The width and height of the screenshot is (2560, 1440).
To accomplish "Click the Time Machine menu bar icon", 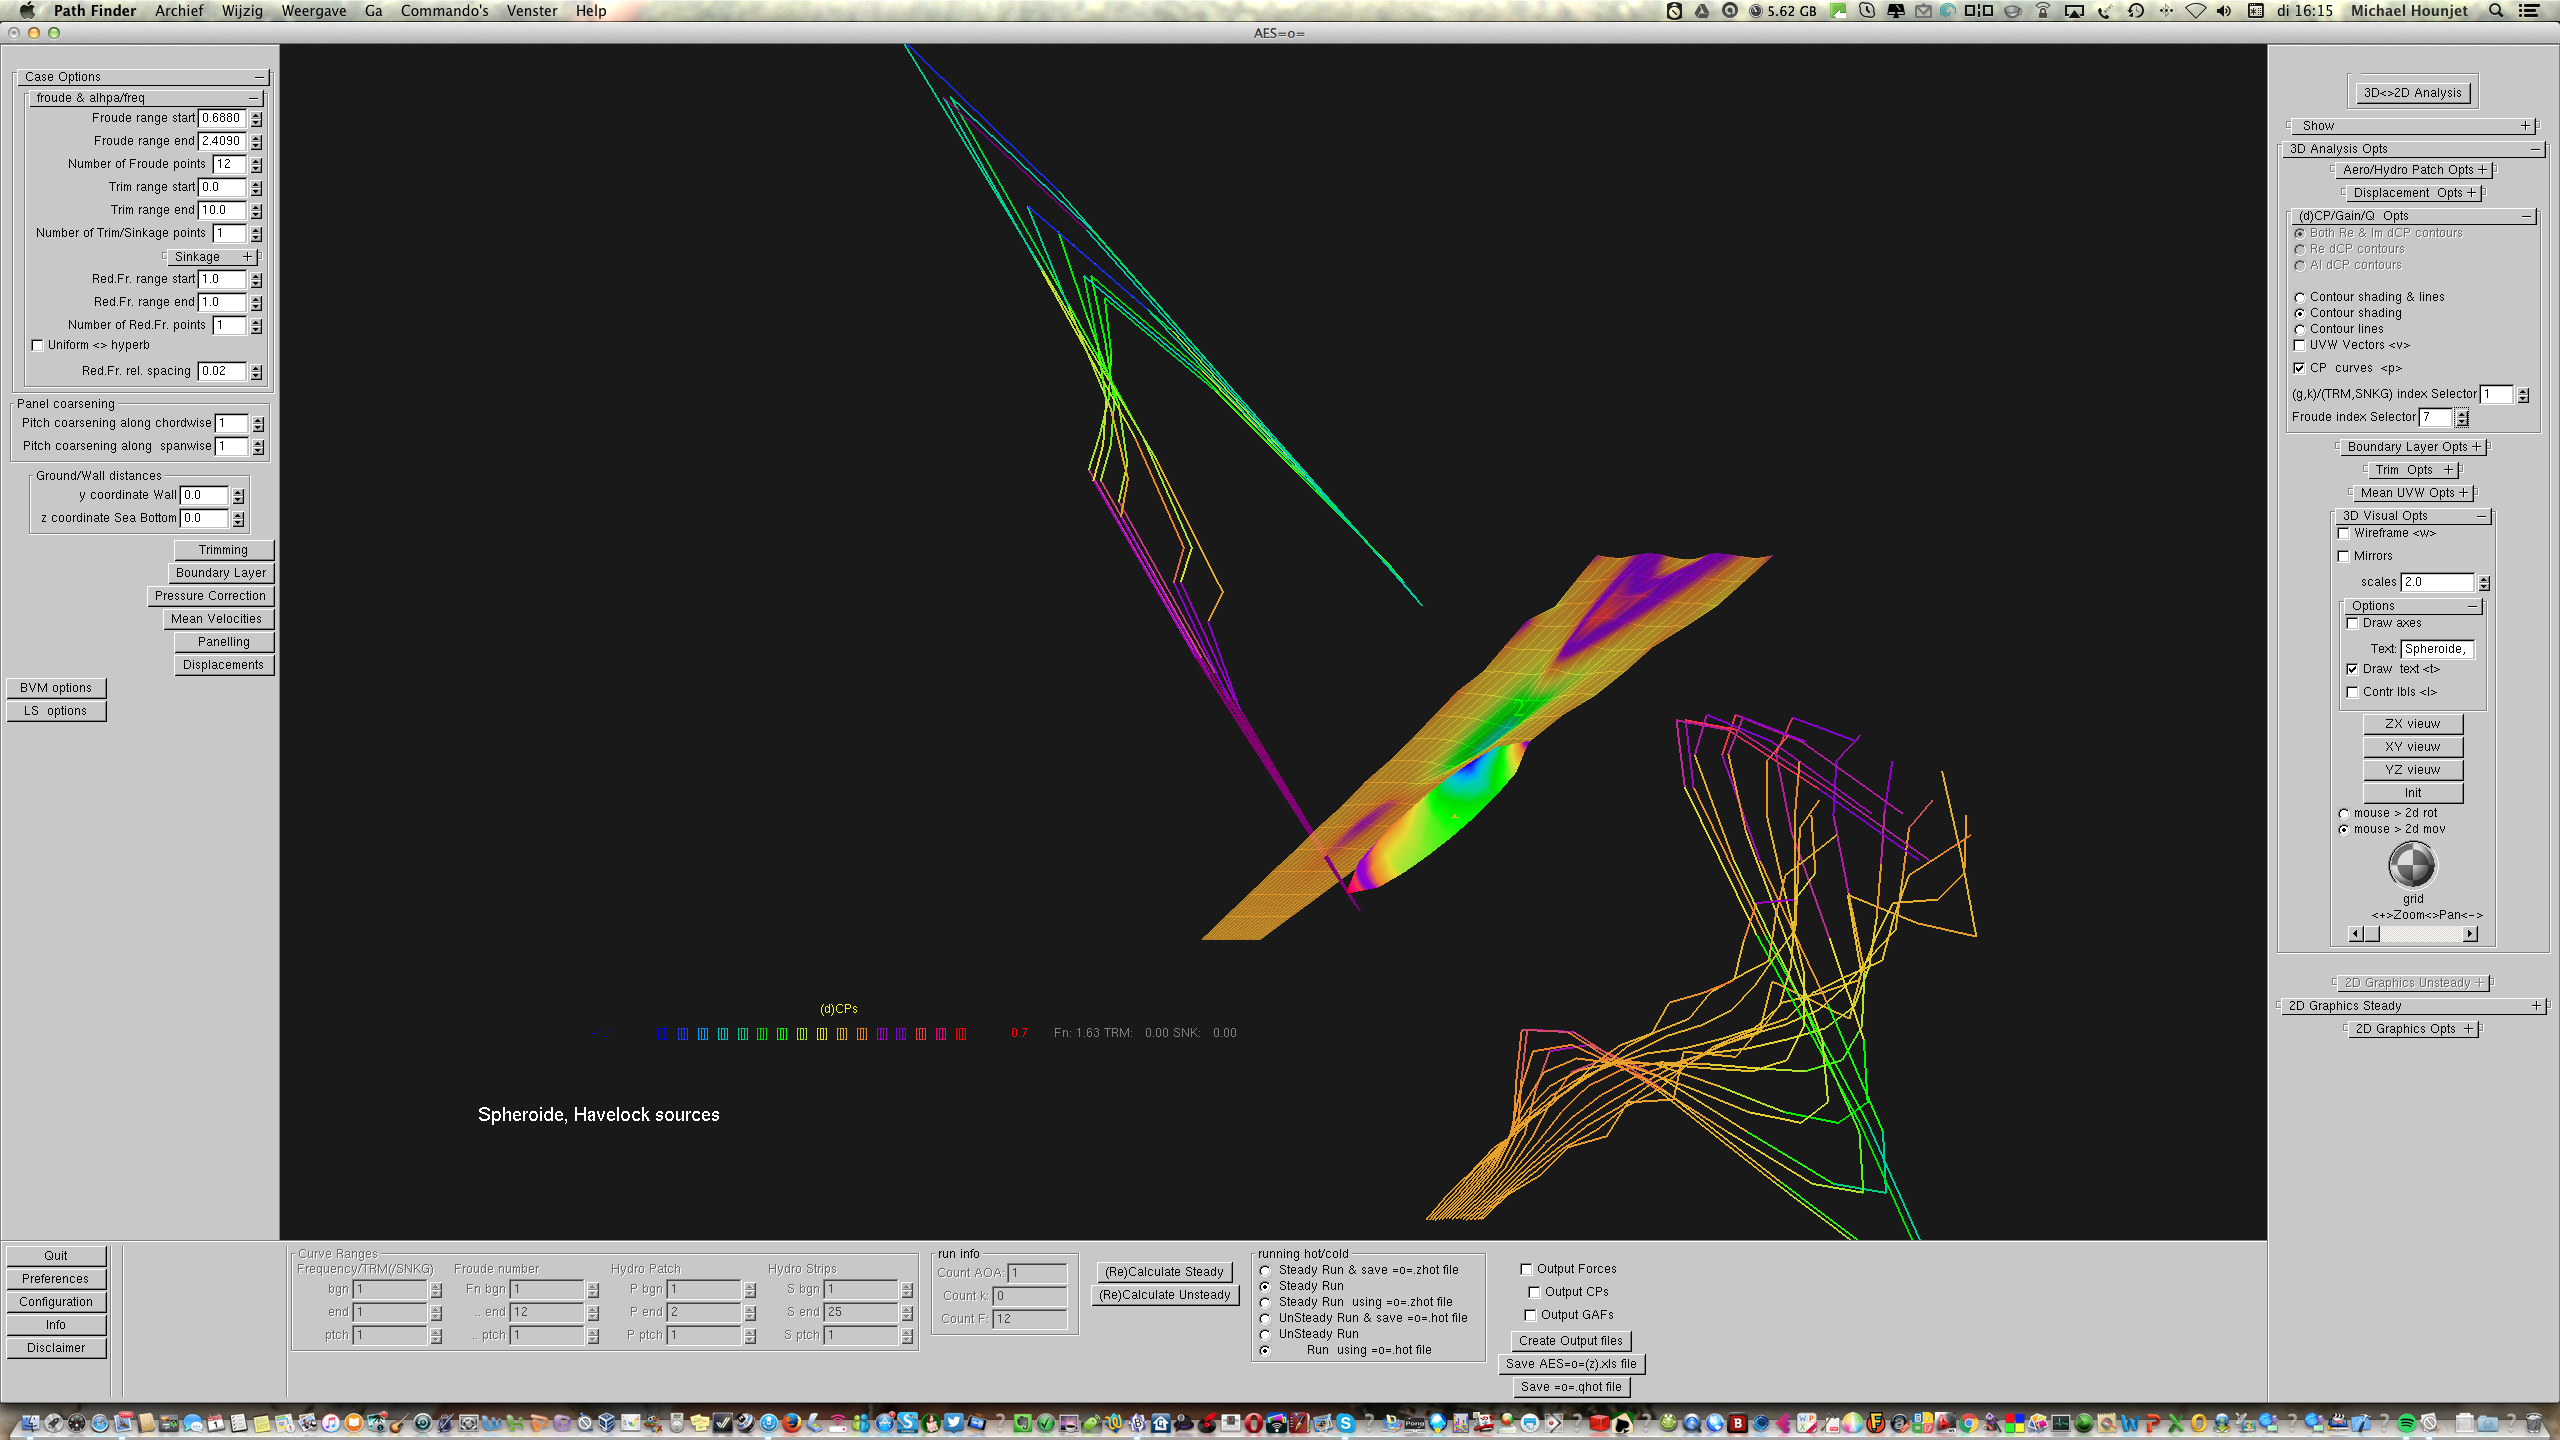I will coord(2135,11).
